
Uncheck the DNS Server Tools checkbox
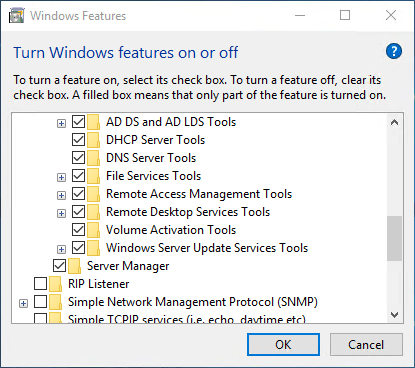pyautogui.click(x=78, y=158)
